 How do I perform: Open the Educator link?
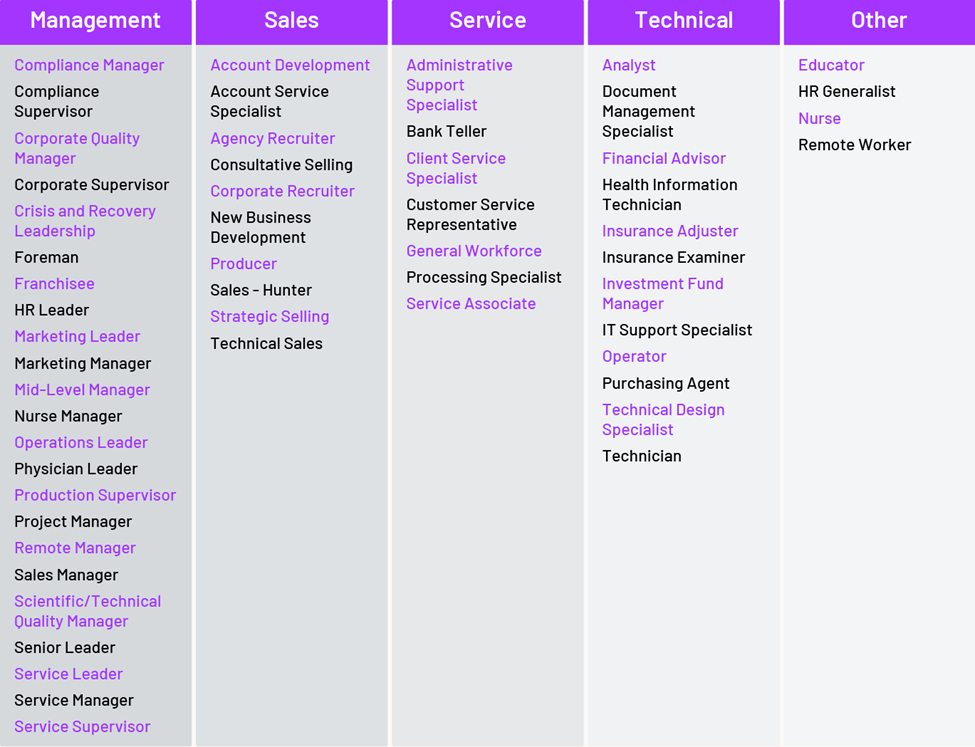point(831,65)
